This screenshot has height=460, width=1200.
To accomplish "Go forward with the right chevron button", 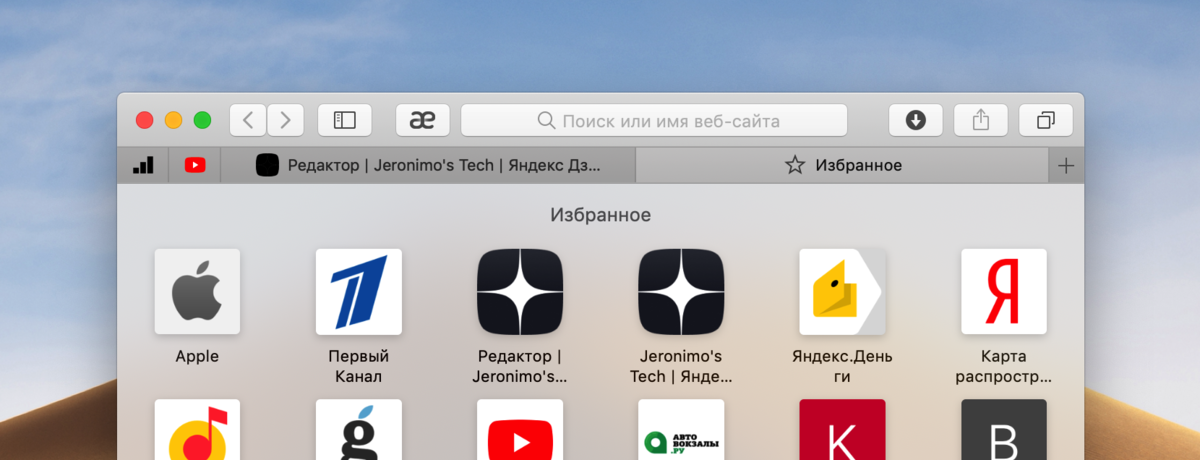I will click(286, 120).
